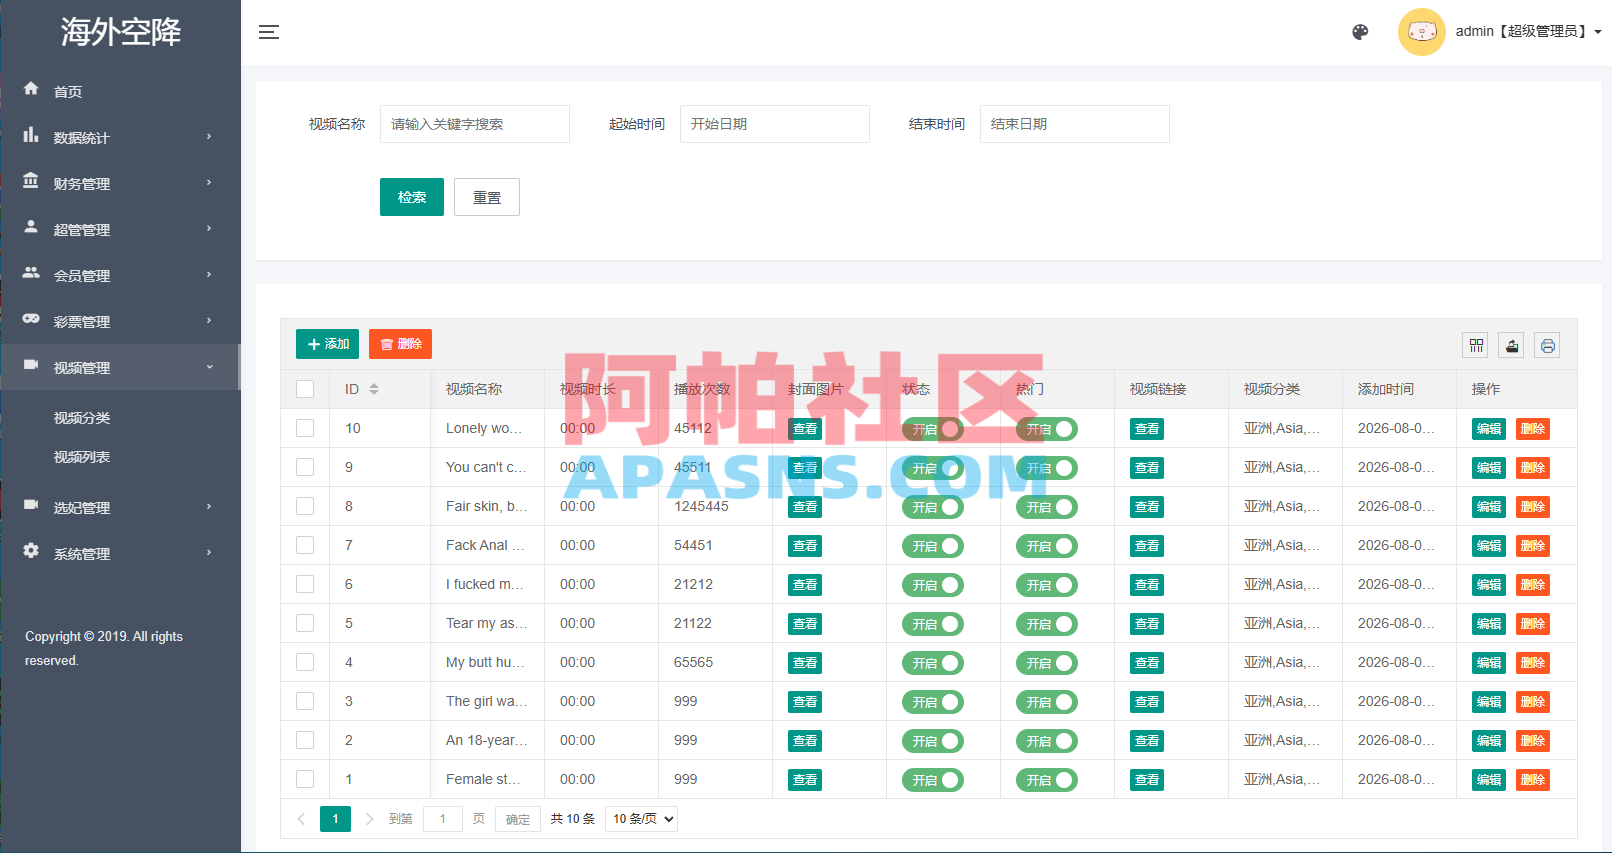1612x853 pixels.
Task: Open 视频列表 submenu item
Action: (x=82, y=457)
